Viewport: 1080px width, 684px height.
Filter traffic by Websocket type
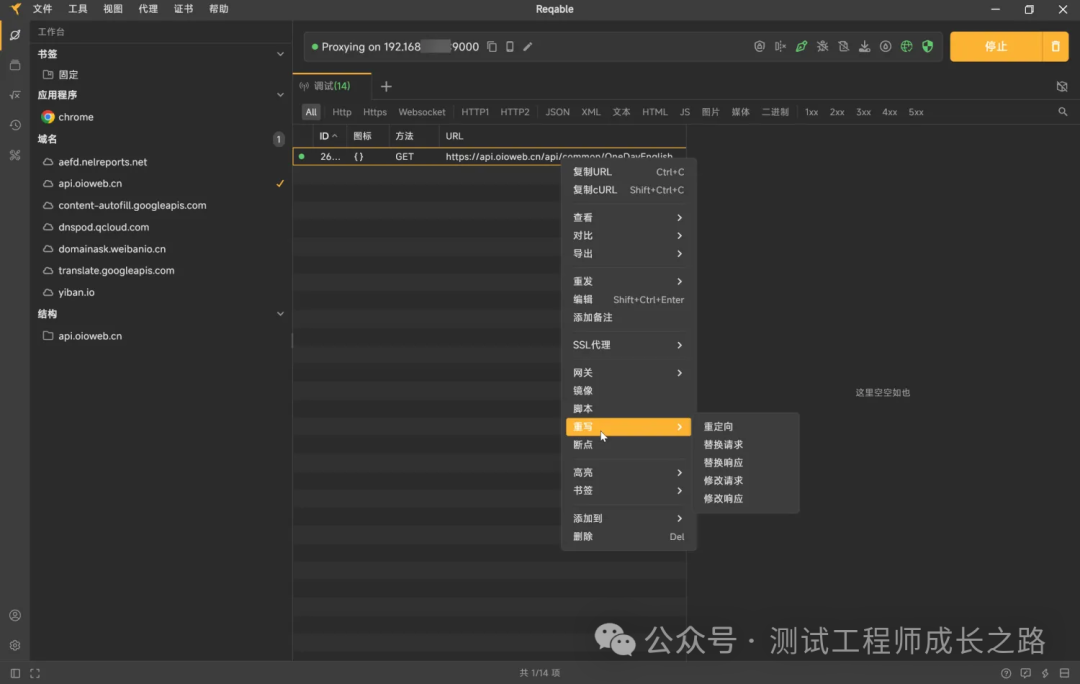coord(422,112)
